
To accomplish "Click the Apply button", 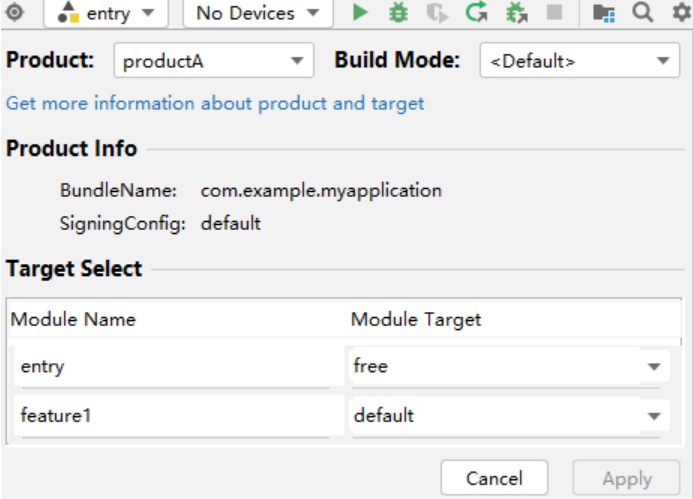I will pos(626,478).
